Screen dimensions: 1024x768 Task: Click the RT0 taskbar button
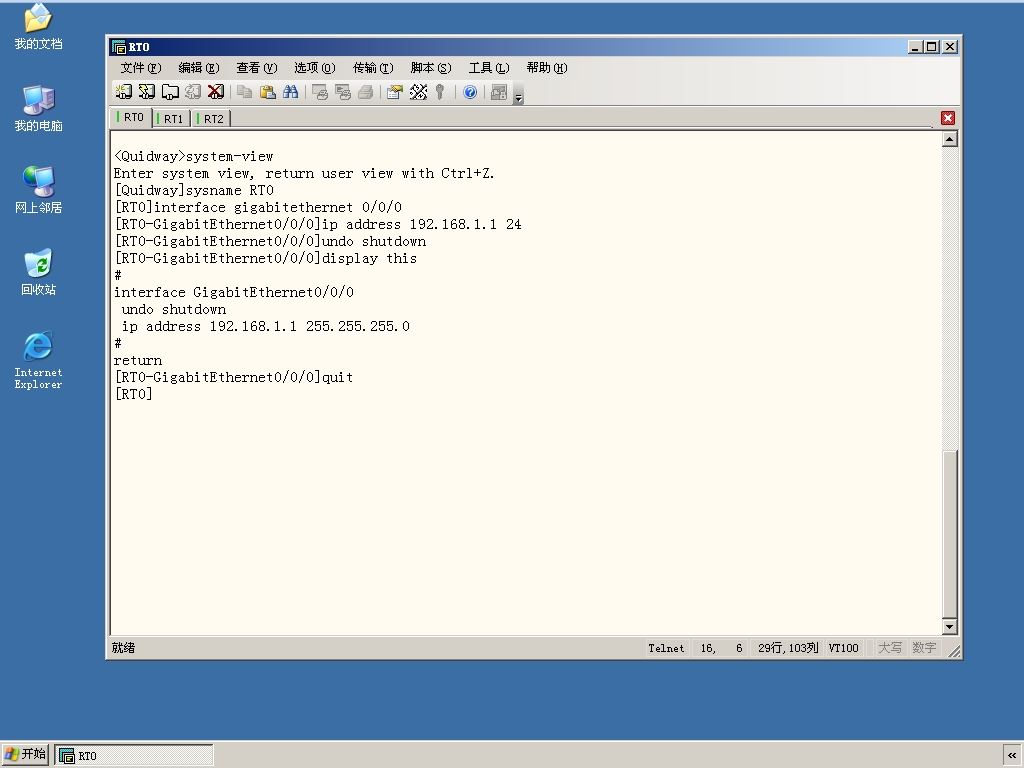(x=134, y=756)
